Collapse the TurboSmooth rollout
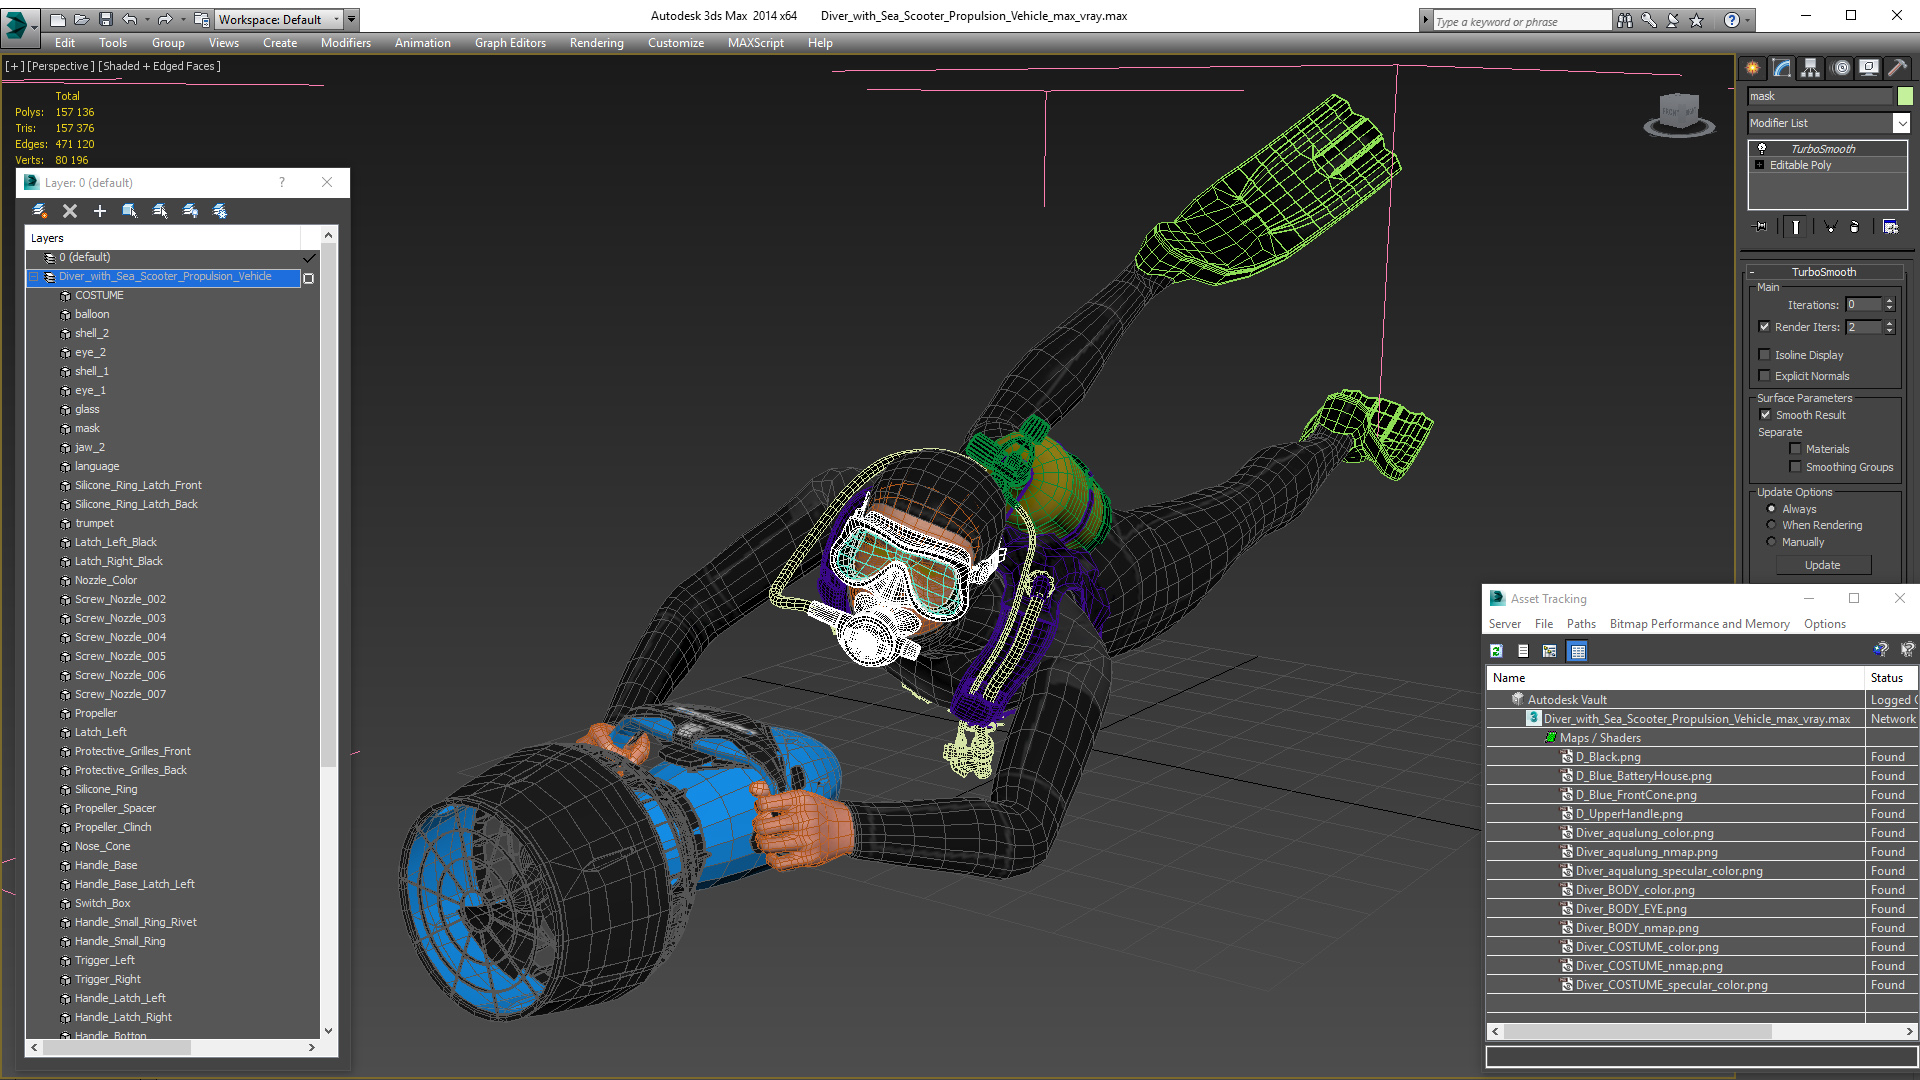The height and width of the screenshot is (1080, 1920). (1752, 272)
